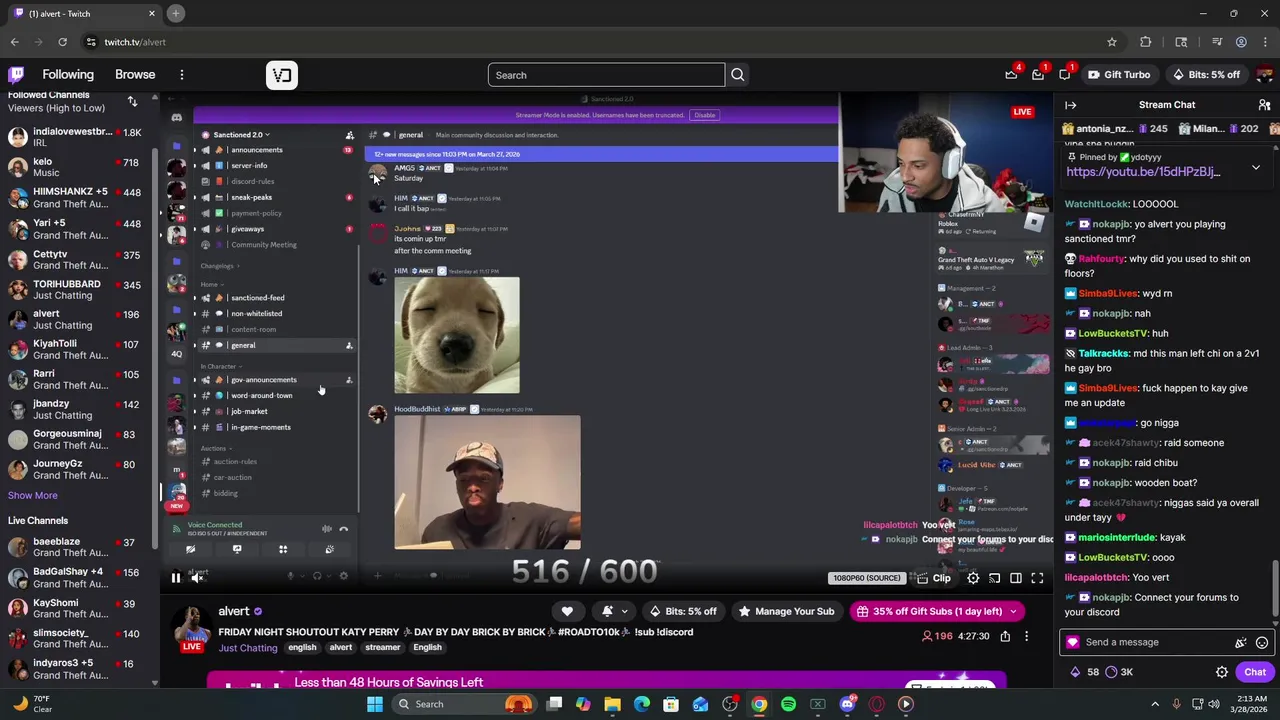This screenshot has width=1280, height=720.
Task: Open the TORIHUBBARD channel
Action: [76, 290]
